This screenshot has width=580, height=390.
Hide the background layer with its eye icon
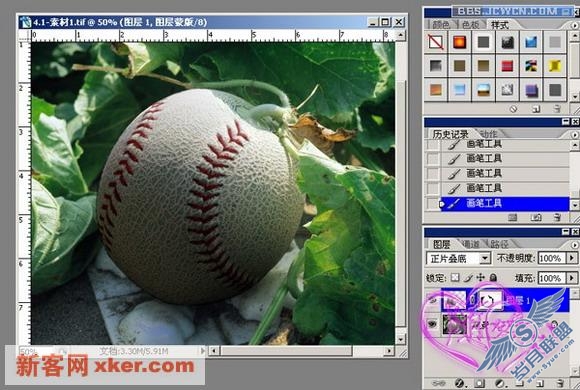pyautogui.click(x=432, y=325)
